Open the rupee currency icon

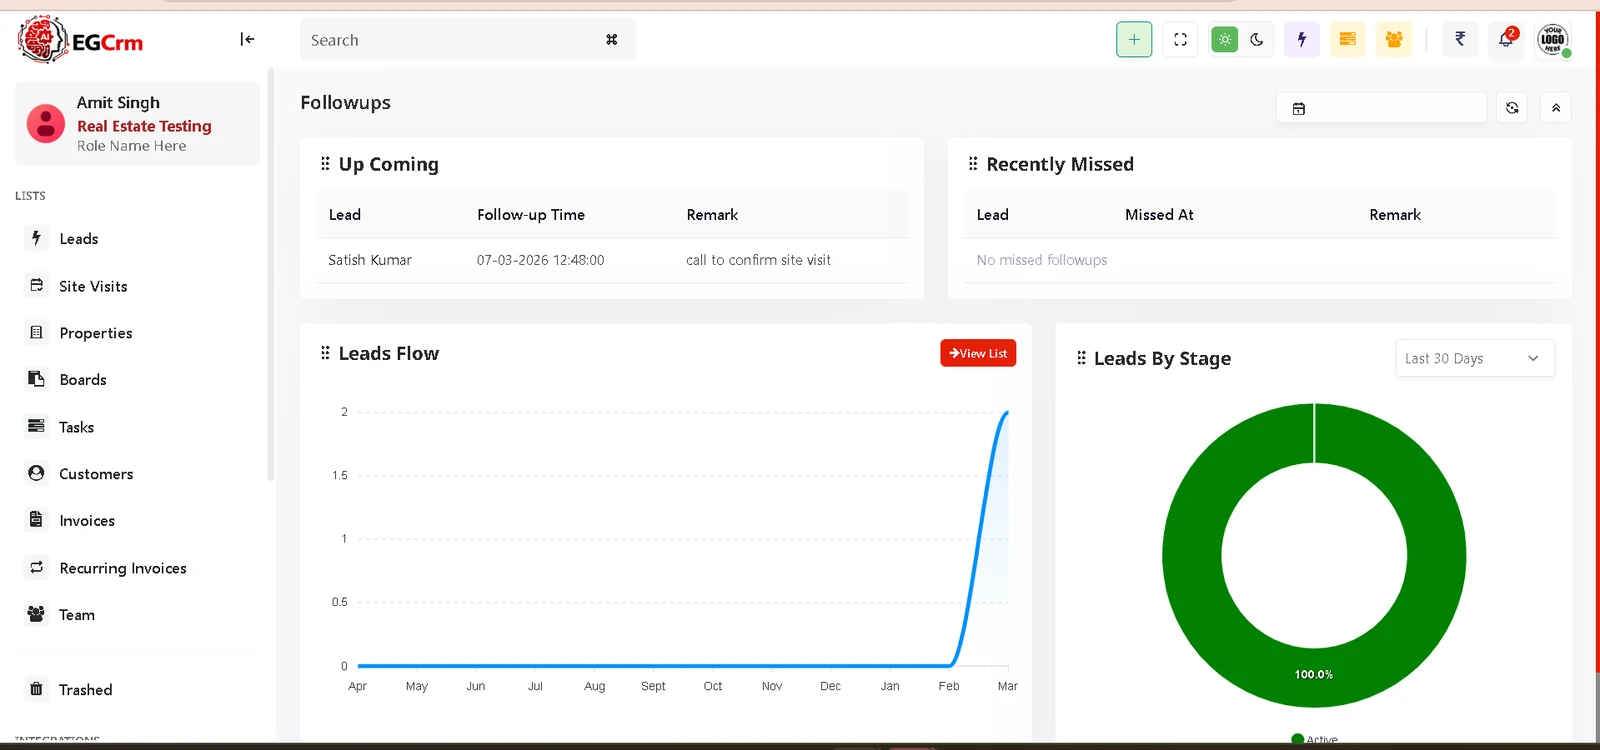(1460, 40)
